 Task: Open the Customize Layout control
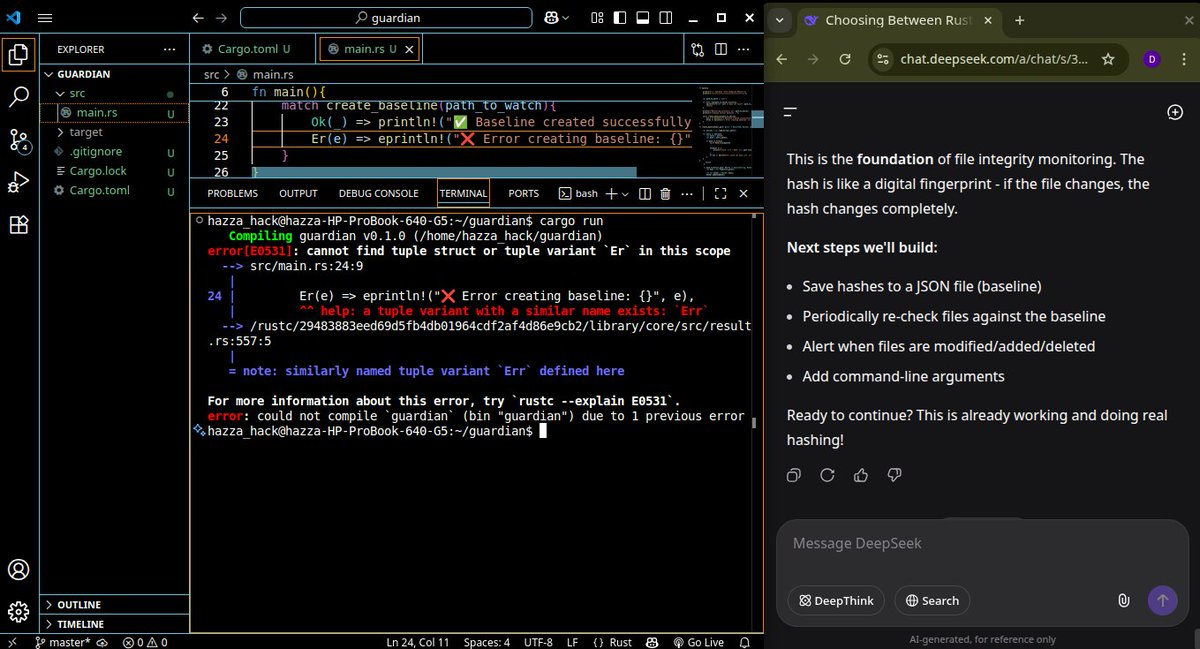(597, 18)
